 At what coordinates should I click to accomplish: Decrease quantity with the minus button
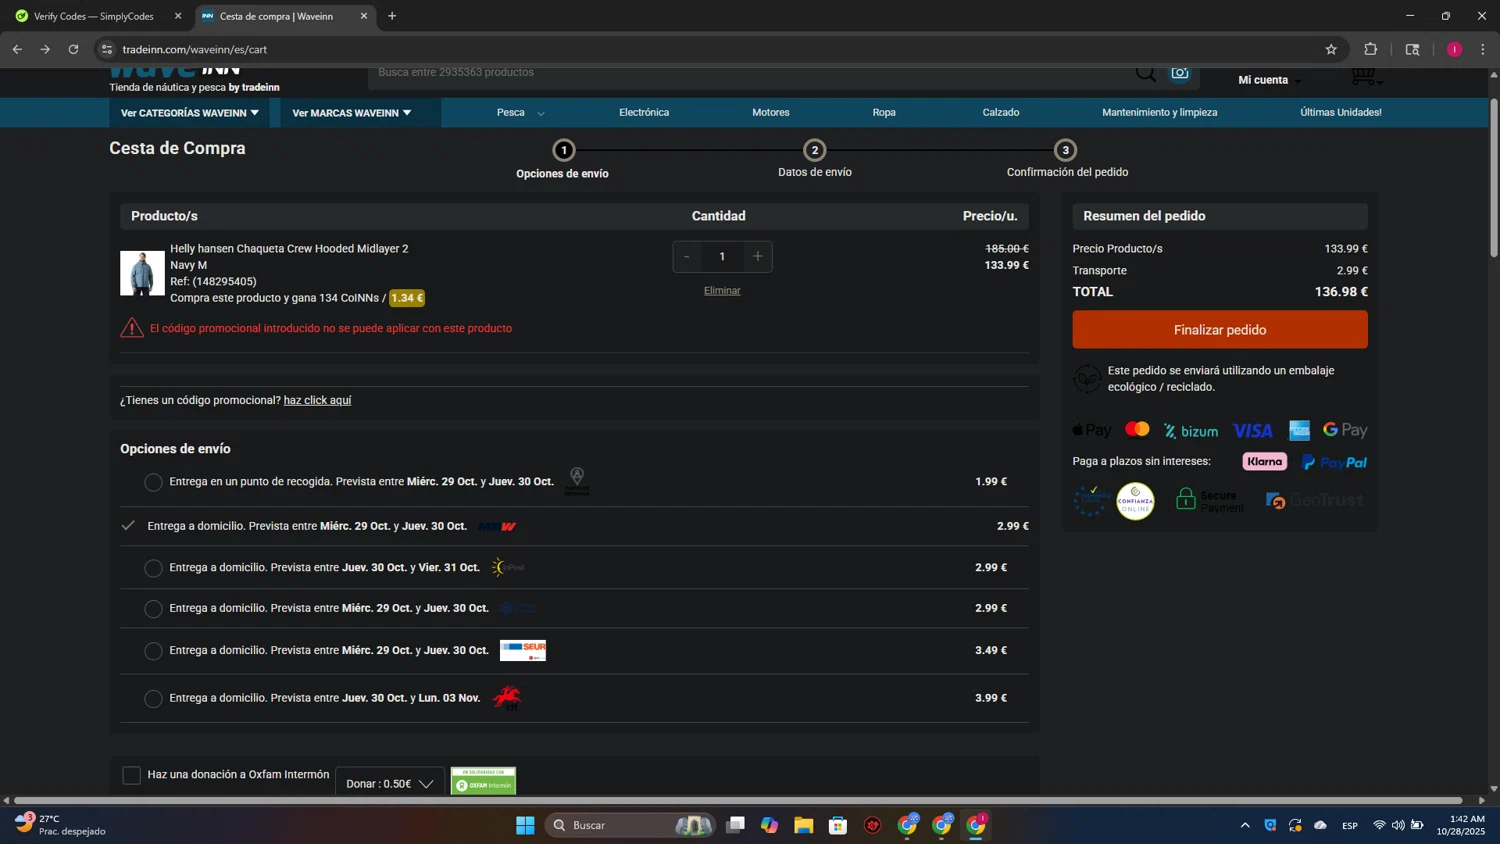point(687,256)
